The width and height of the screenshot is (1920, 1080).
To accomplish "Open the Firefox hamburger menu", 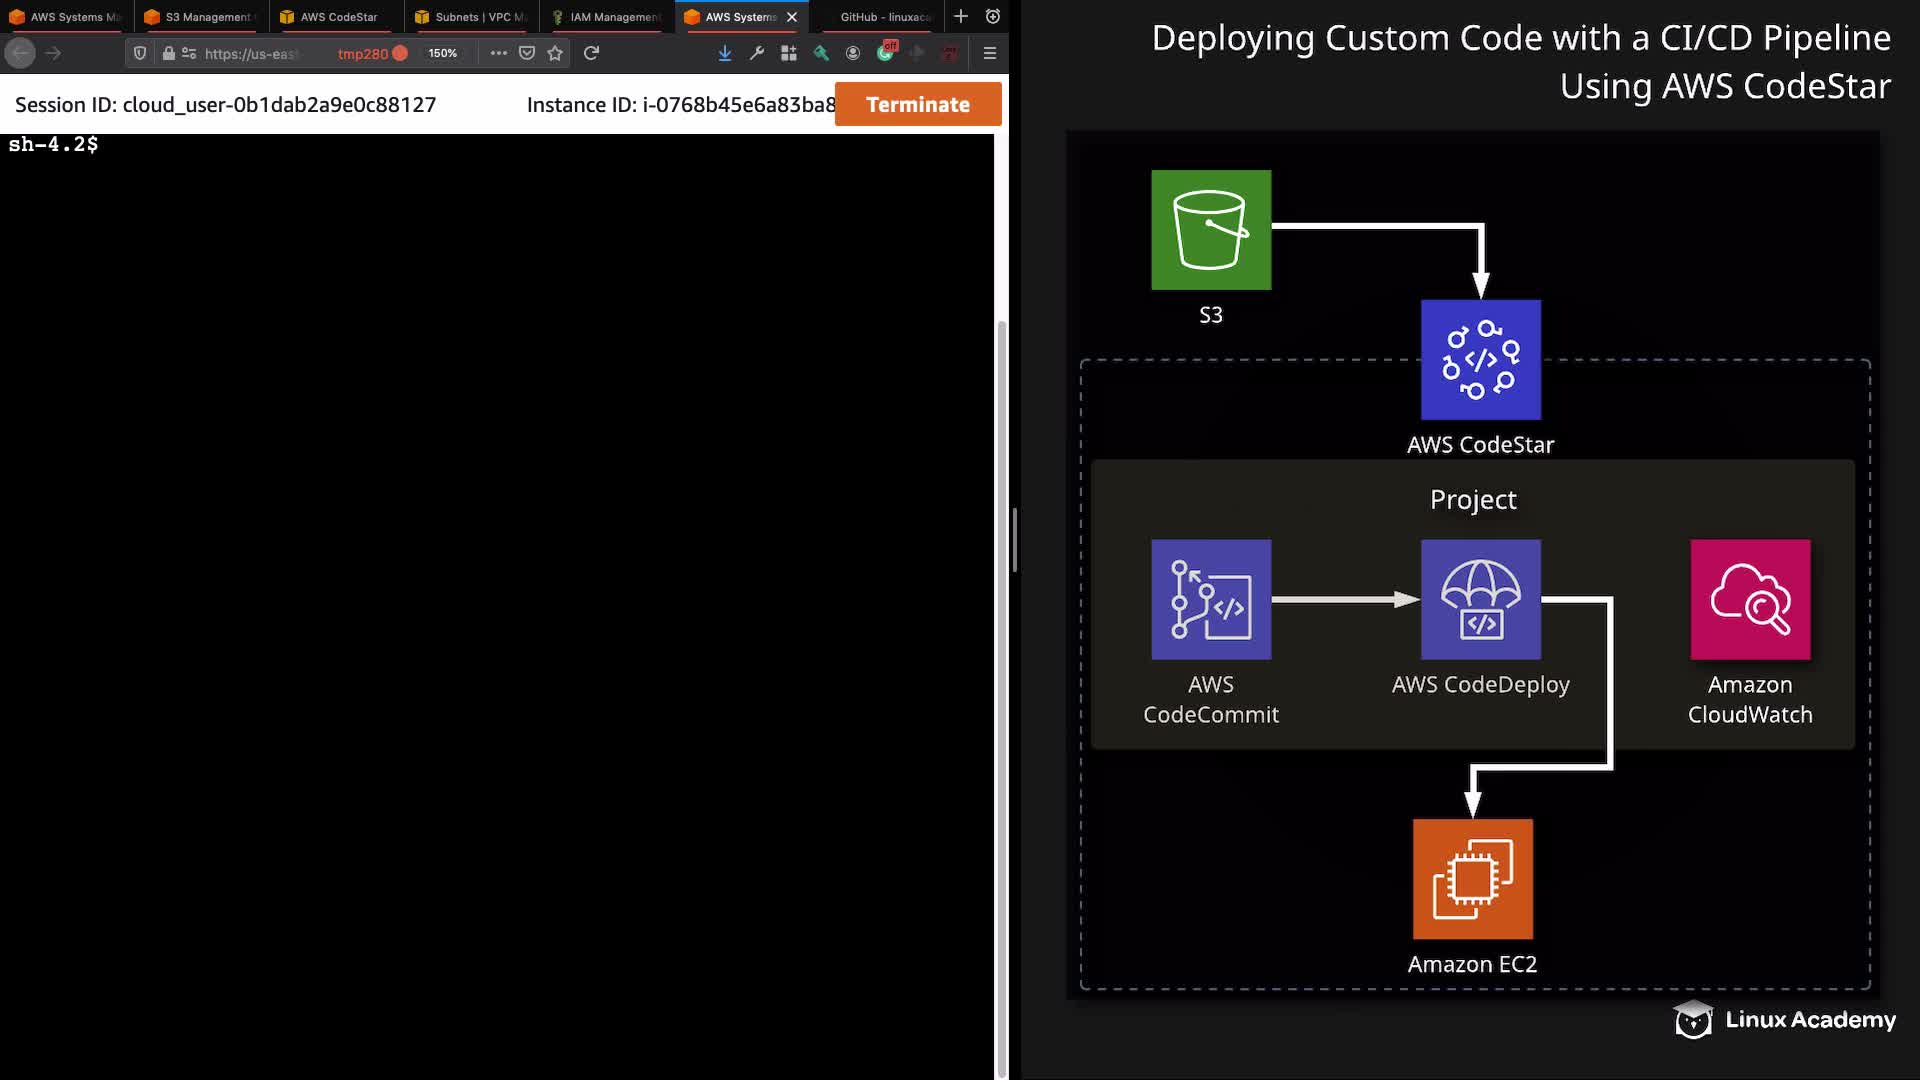I will pos(990,53).
